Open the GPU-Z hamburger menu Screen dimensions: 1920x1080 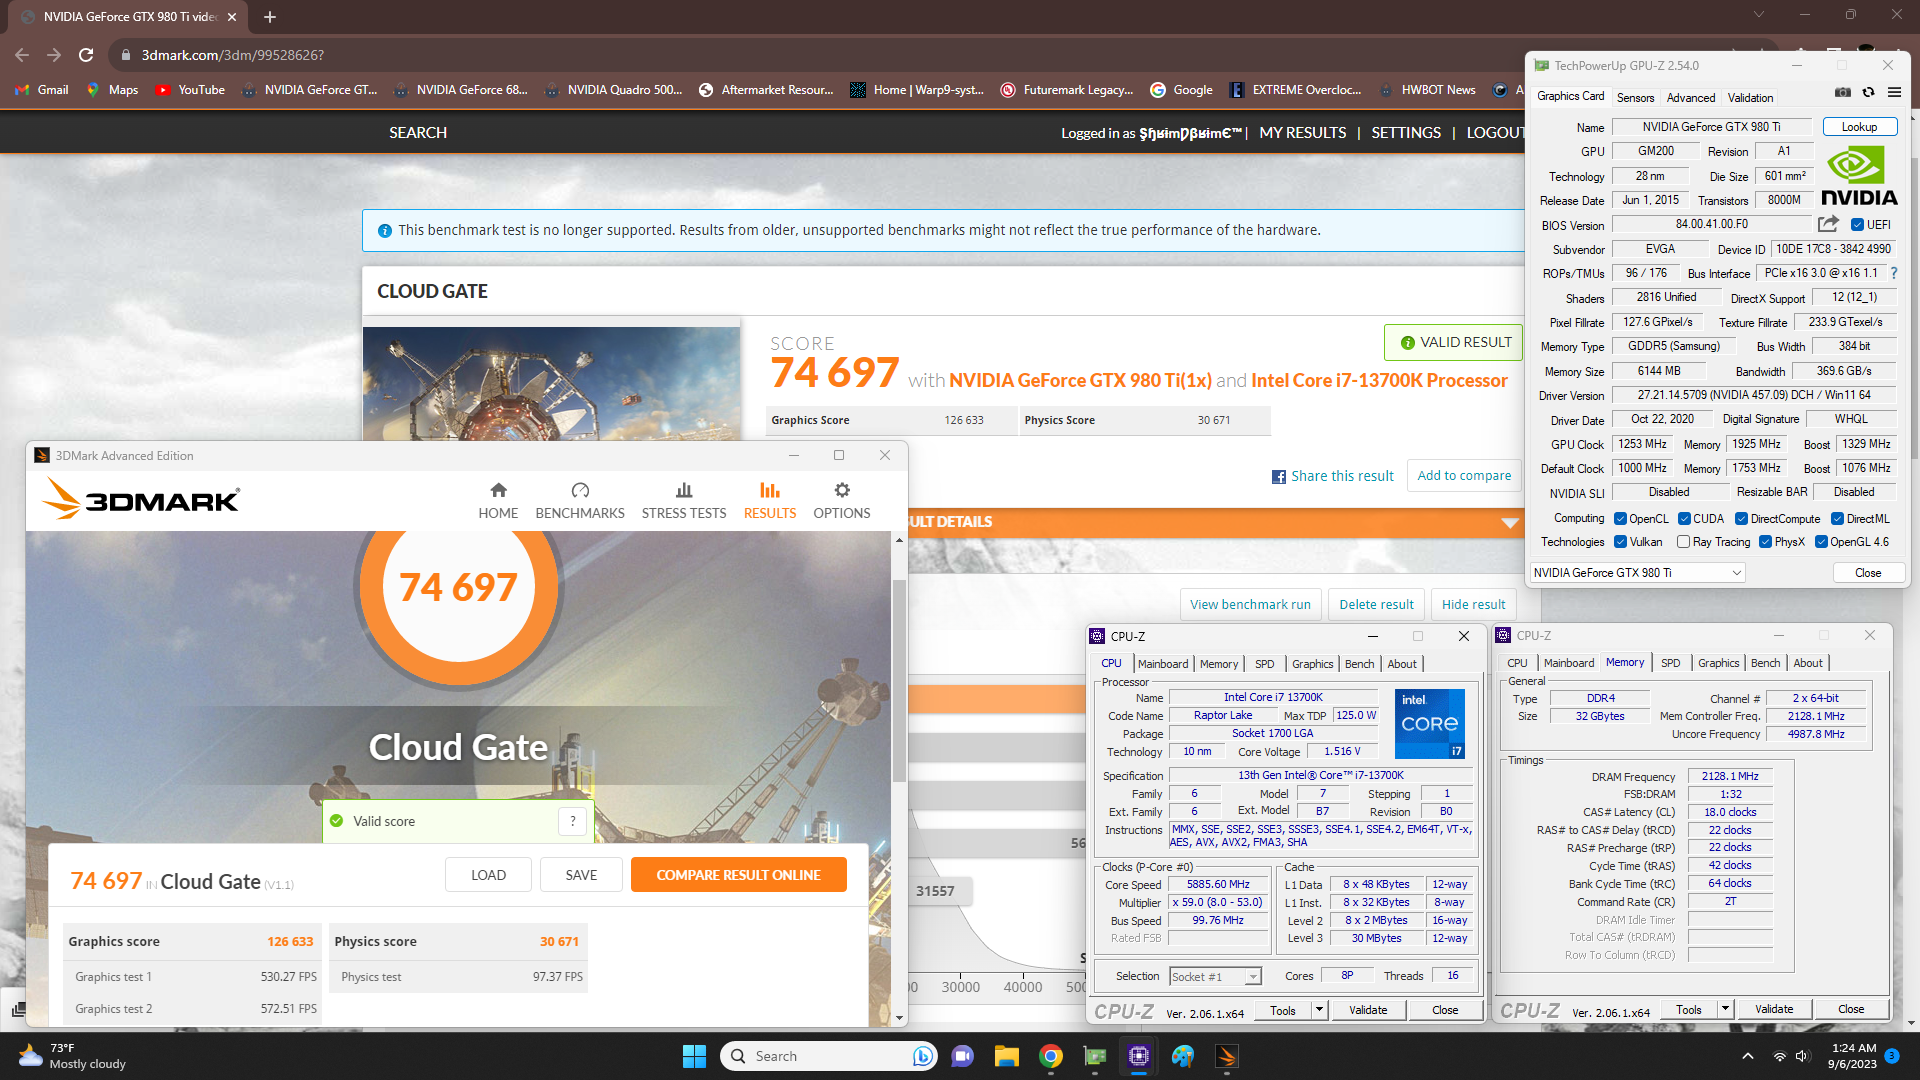click(1894, 92)
